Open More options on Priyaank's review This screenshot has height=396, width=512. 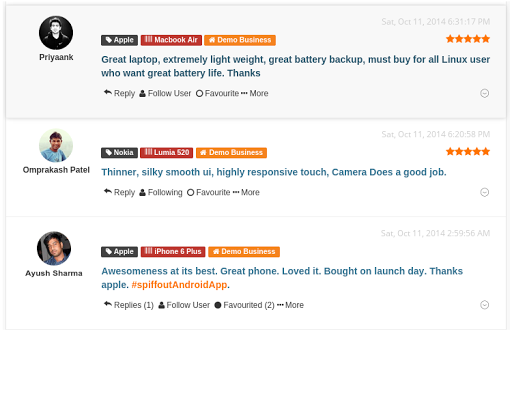[255, 93]
